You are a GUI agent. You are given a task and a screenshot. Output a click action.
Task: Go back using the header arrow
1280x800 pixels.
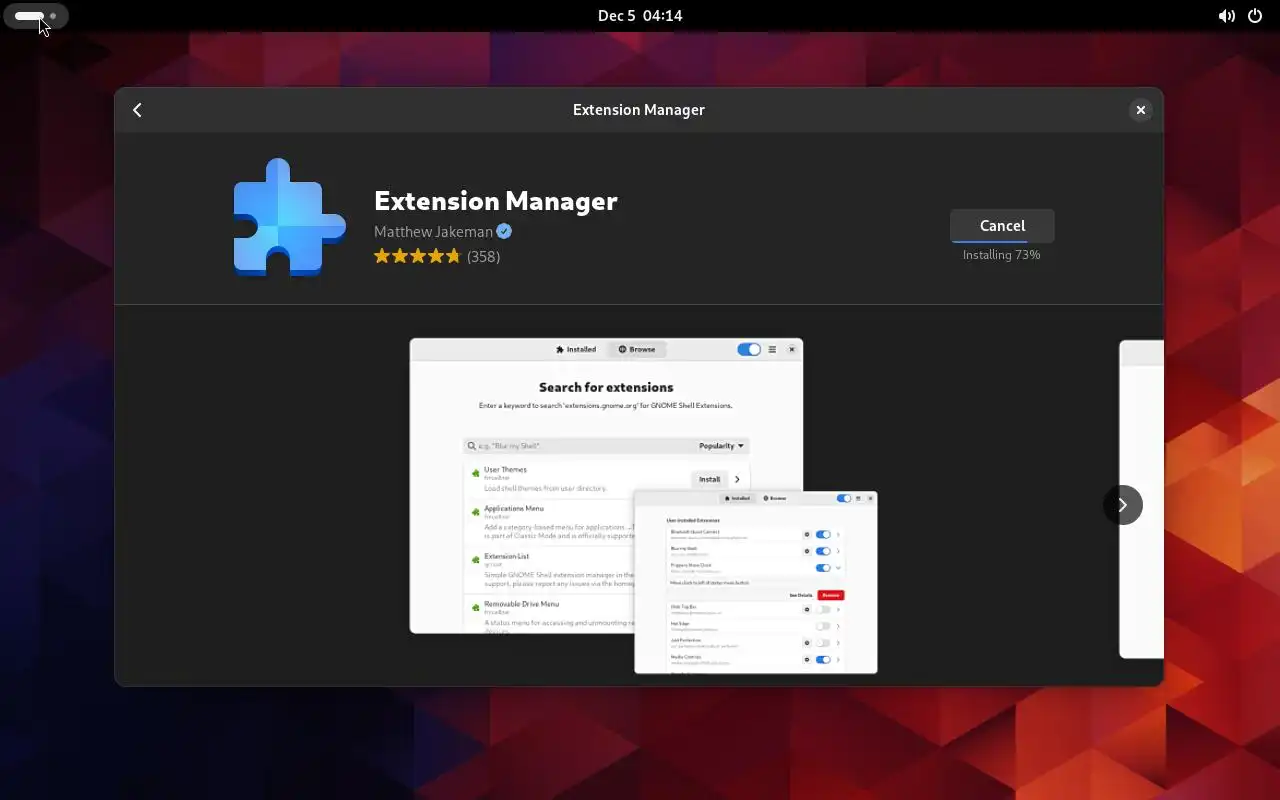pyautogui.click(x=138, y=110)
